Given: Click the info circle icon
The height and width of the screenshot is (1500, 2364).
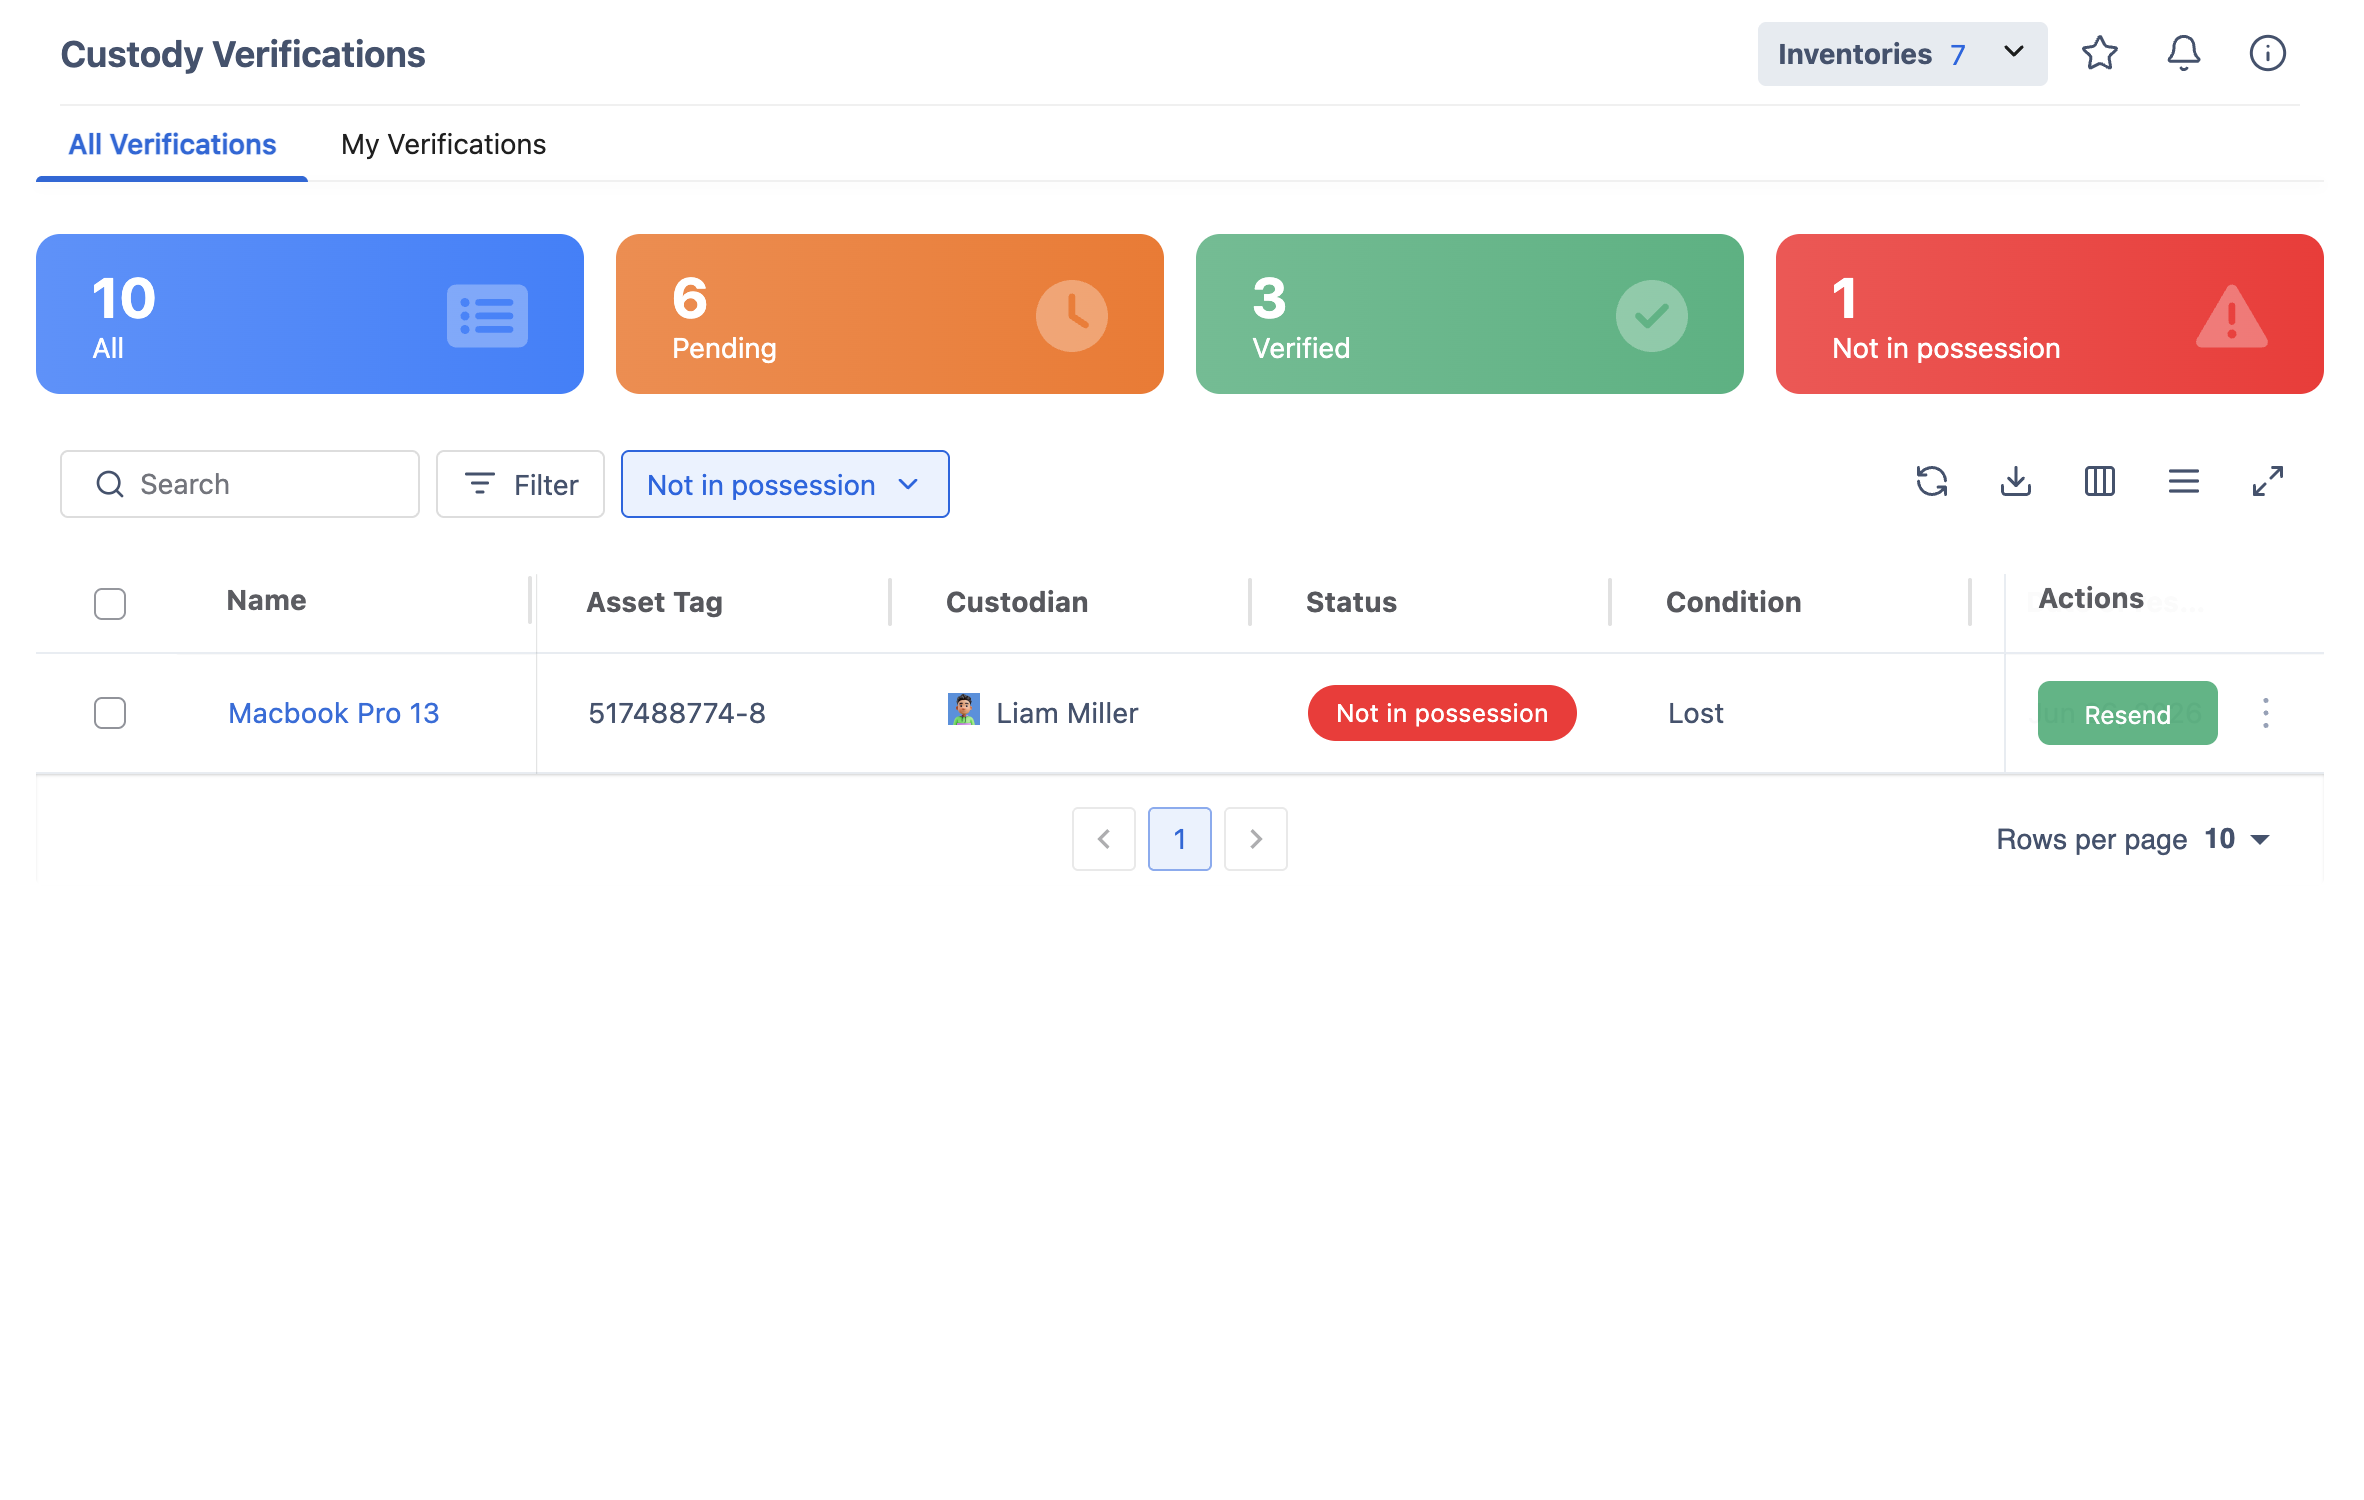Looking at the screenshot, I should pos(2267,53).
